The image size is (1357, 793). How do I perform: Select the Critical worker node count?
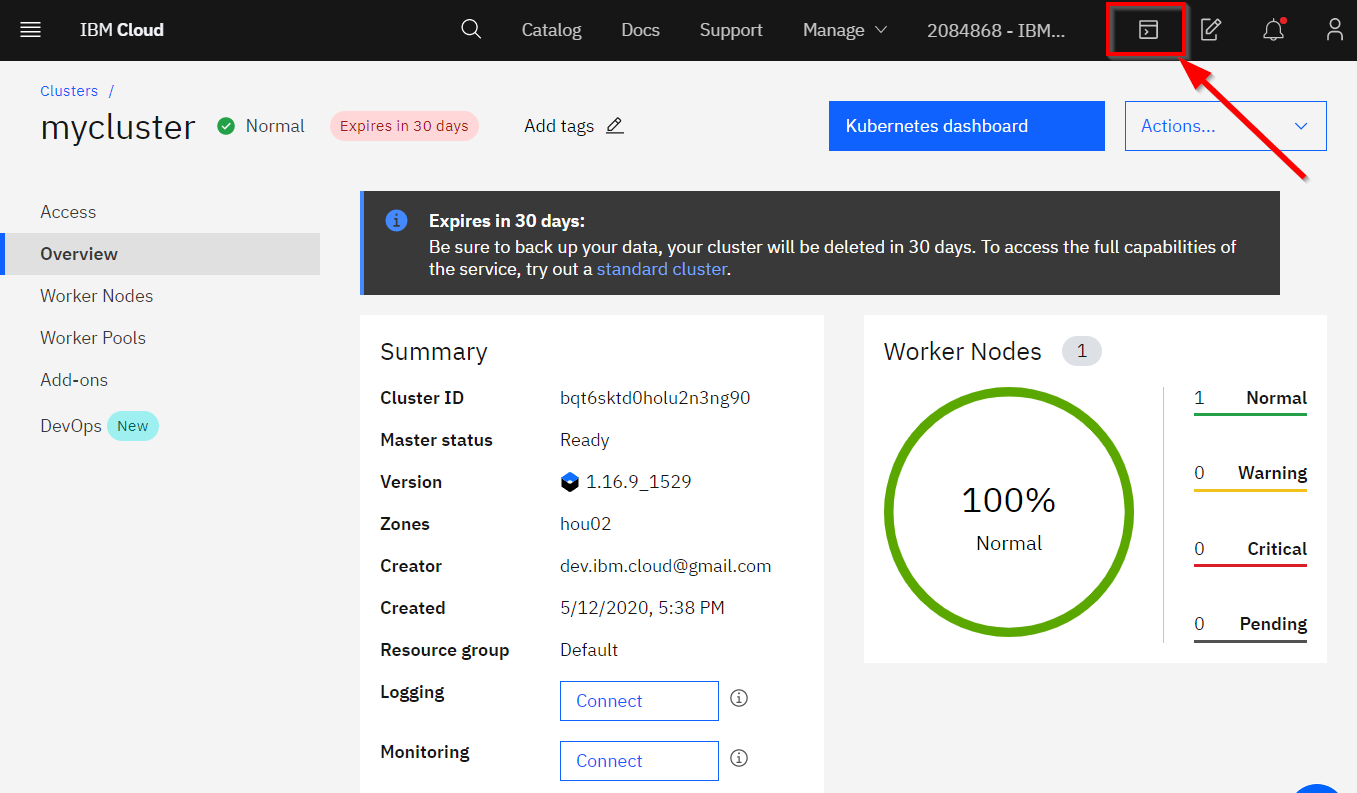pyautogui.click(x=1250, y=551)
